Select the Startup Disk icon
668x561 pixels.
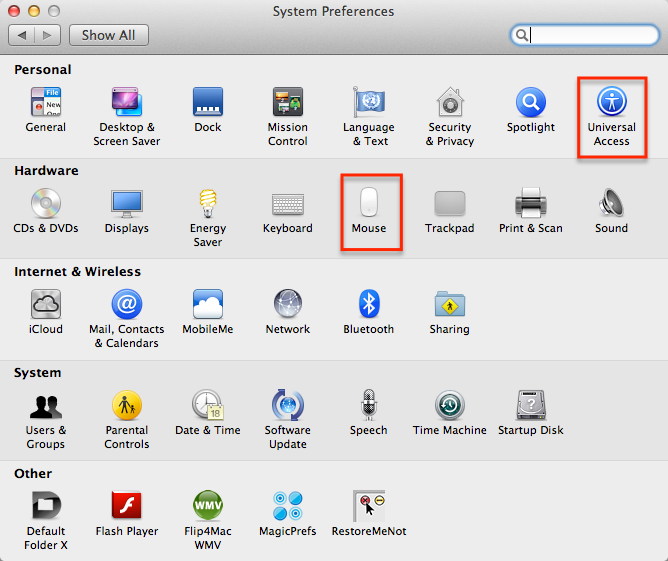[x=531, y=406]
